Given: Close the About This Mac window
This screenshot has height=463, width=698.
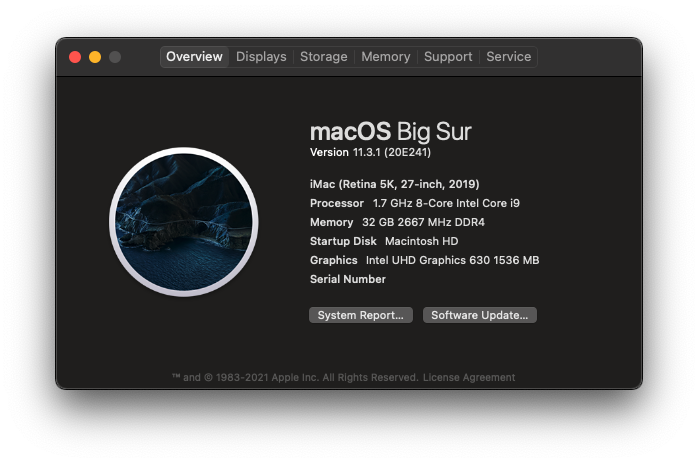Looking at the screenshot, I should tap(75, 57).
